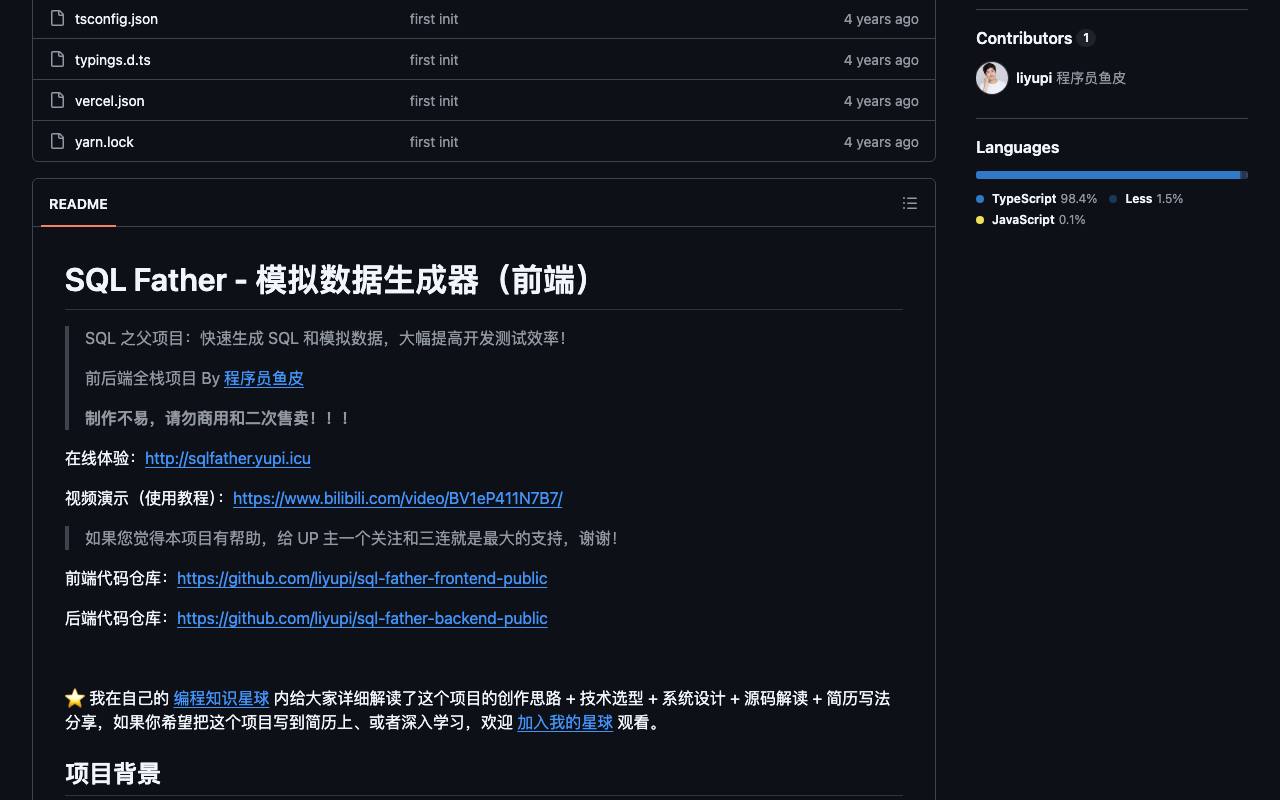The height and width of the screenshot is (800, 1280).
Task: Open yarn.lock file
Action: coord(104,142)
